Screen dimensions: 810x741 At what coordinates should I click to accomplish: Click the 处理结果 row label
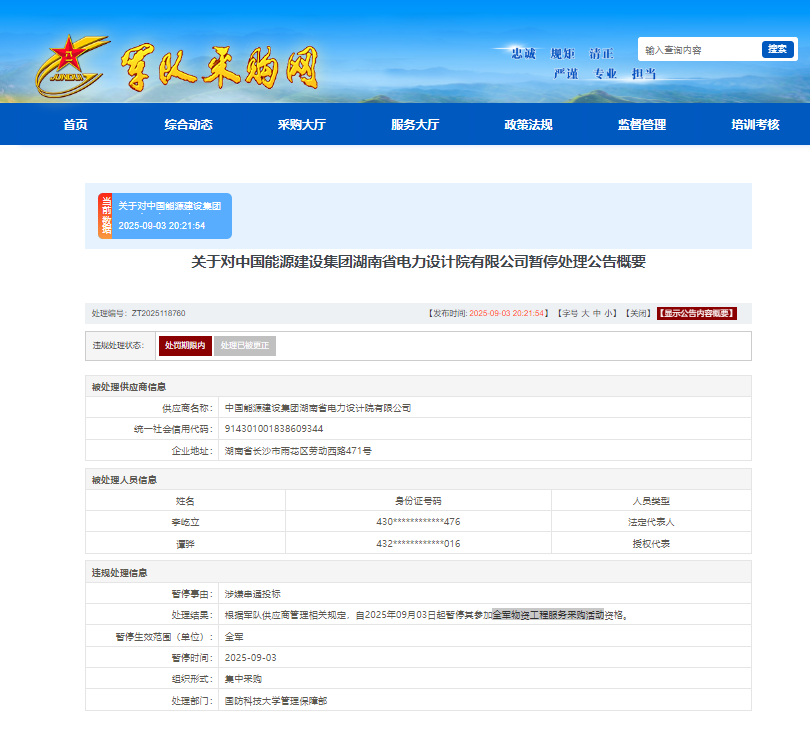pos(192,615)
